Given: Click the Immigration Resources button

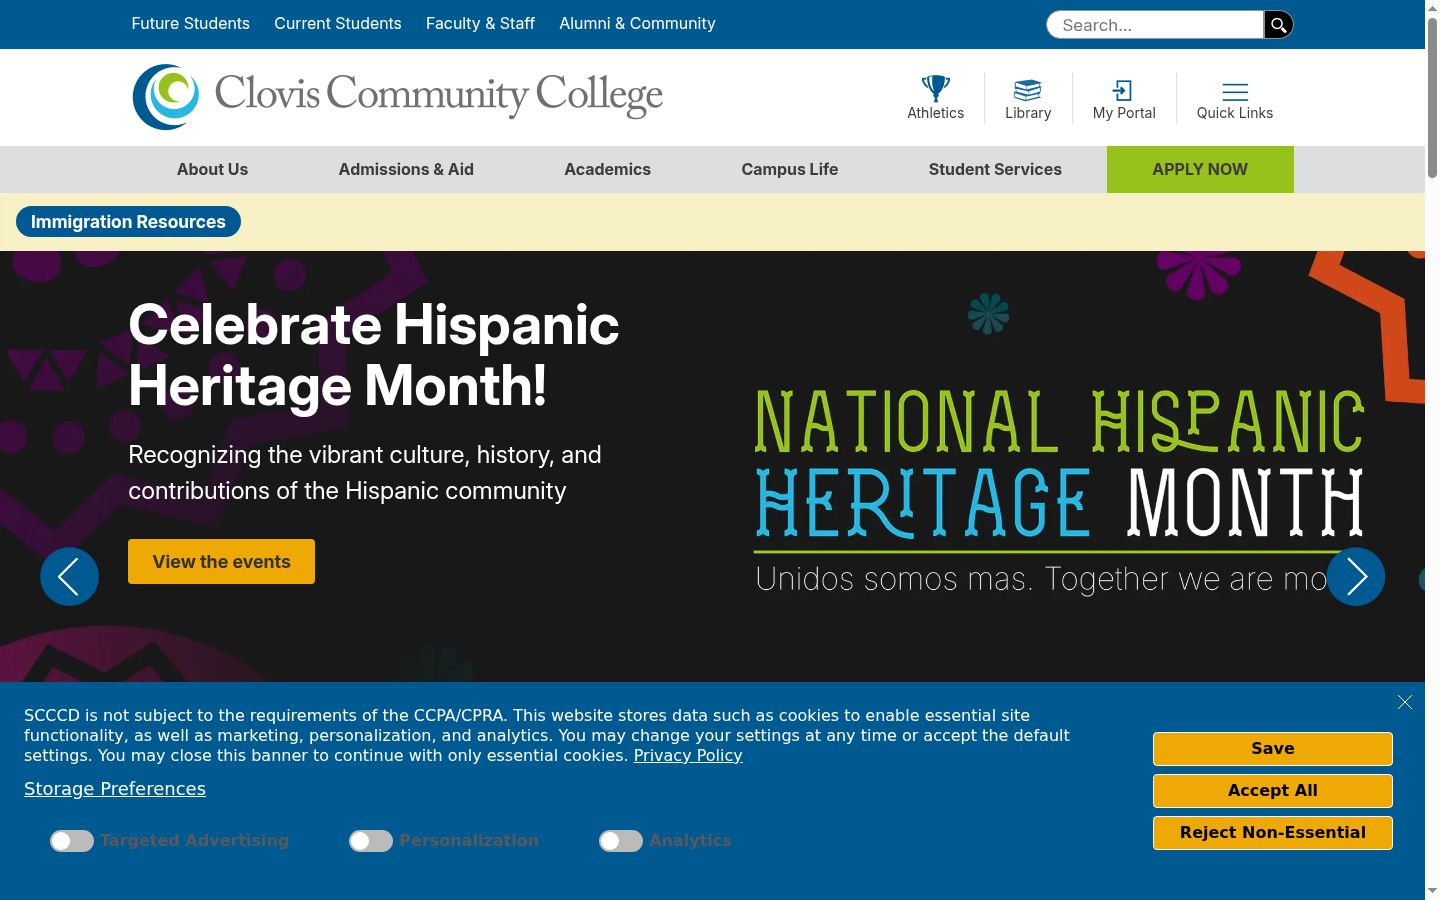Looking at the screenshot, I should [x=128, y=222].
